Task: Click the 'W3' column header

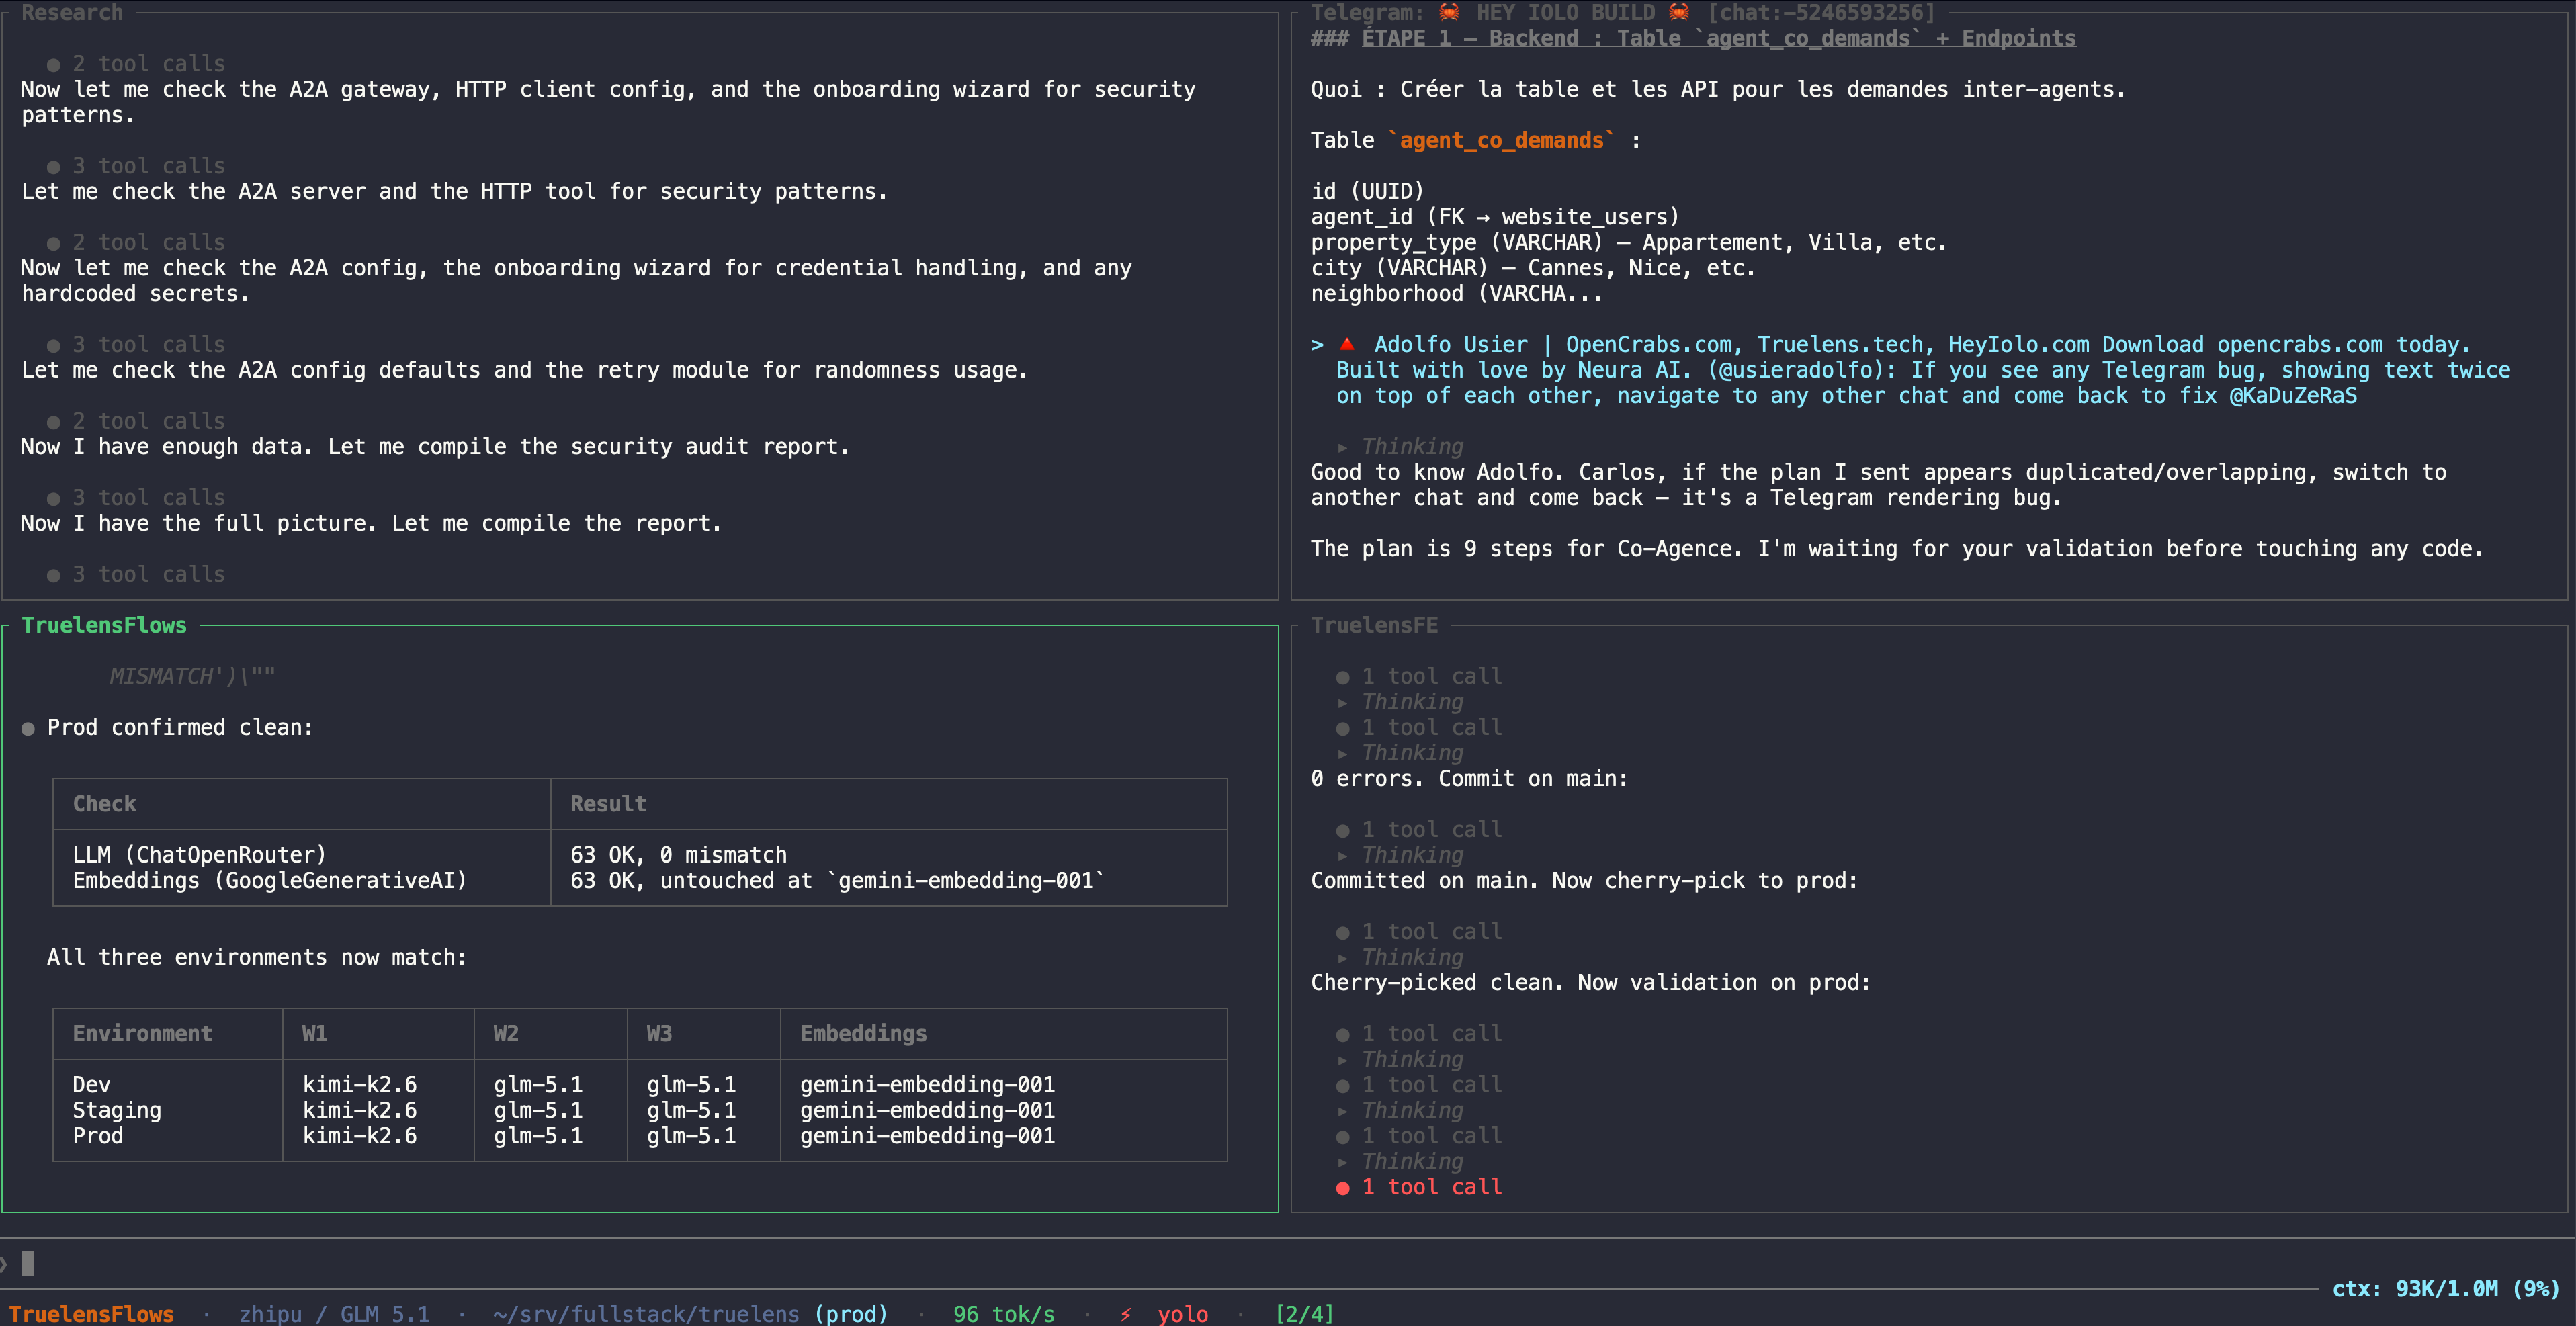Action: coord(659,1033)
